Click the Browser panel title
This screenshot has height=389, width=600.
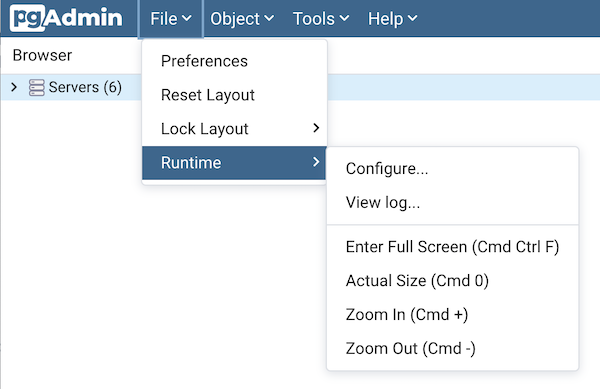click(42, 55)
